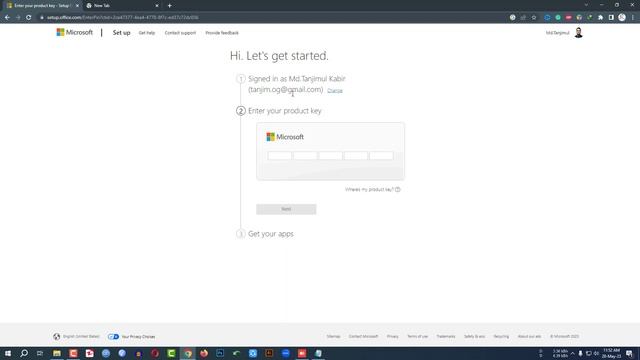Launch Firefox from the taskbar
The height and width of the screenshot is (360, 640).
[x=204, y=353]
